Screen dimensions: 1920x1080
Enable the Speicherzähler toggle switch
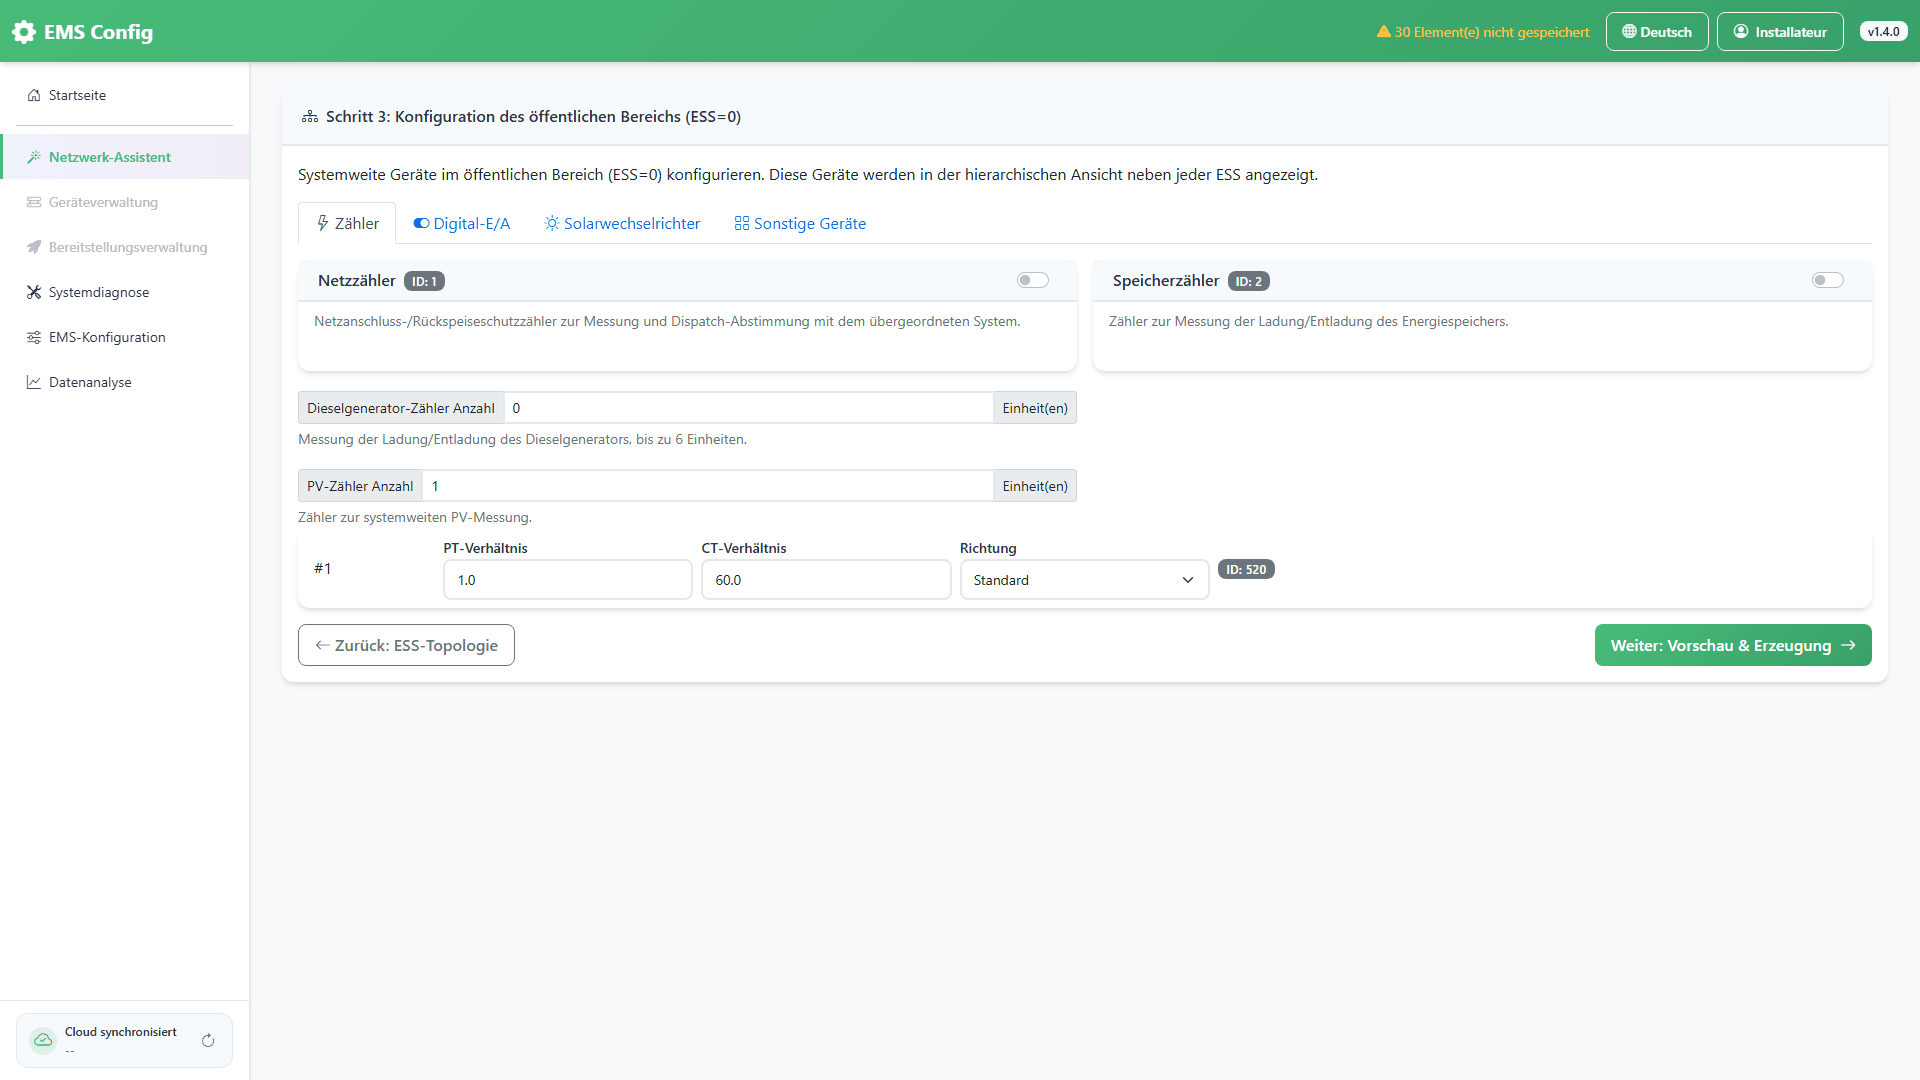tap(1828, 280)
